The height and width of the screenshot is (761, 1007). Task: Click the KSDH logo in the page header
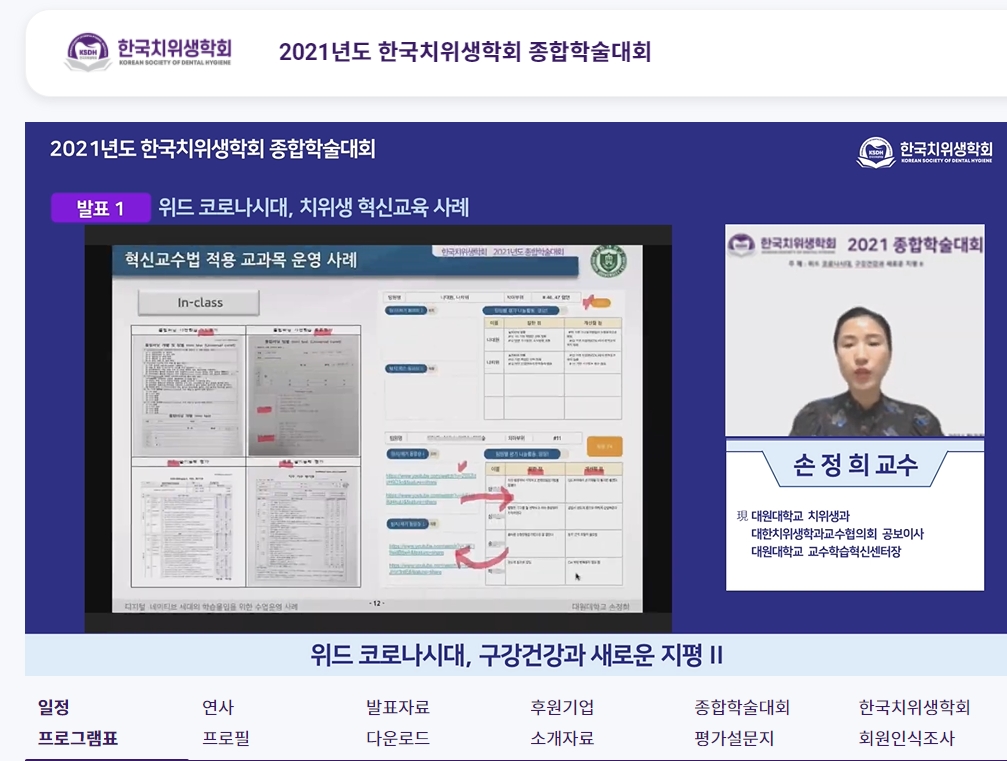pyautogui.click(x=148, y=51)
